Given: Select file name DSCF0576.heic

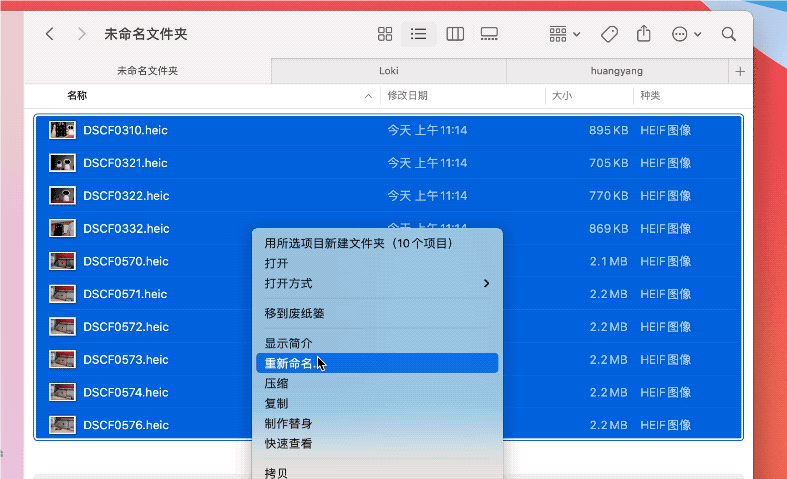Looking at the screenshot, I should (x=126, y=425).
